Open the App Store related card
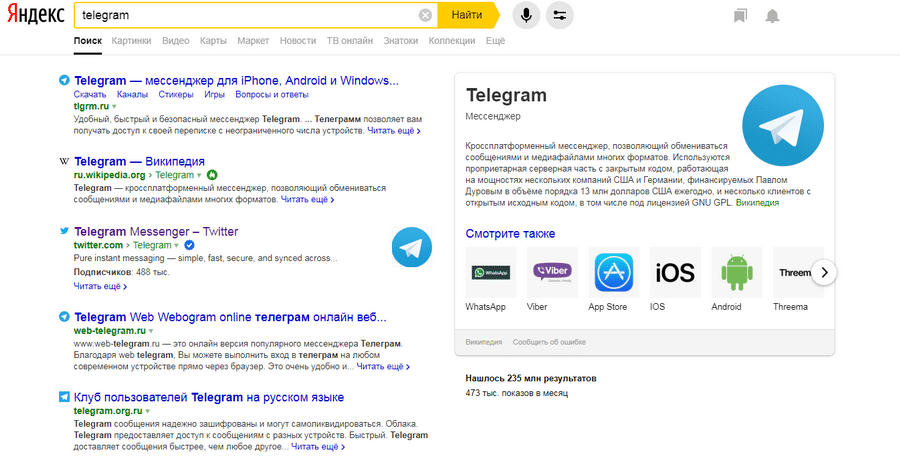The width and height of the screenshot is (900, 467). [613, 279]
